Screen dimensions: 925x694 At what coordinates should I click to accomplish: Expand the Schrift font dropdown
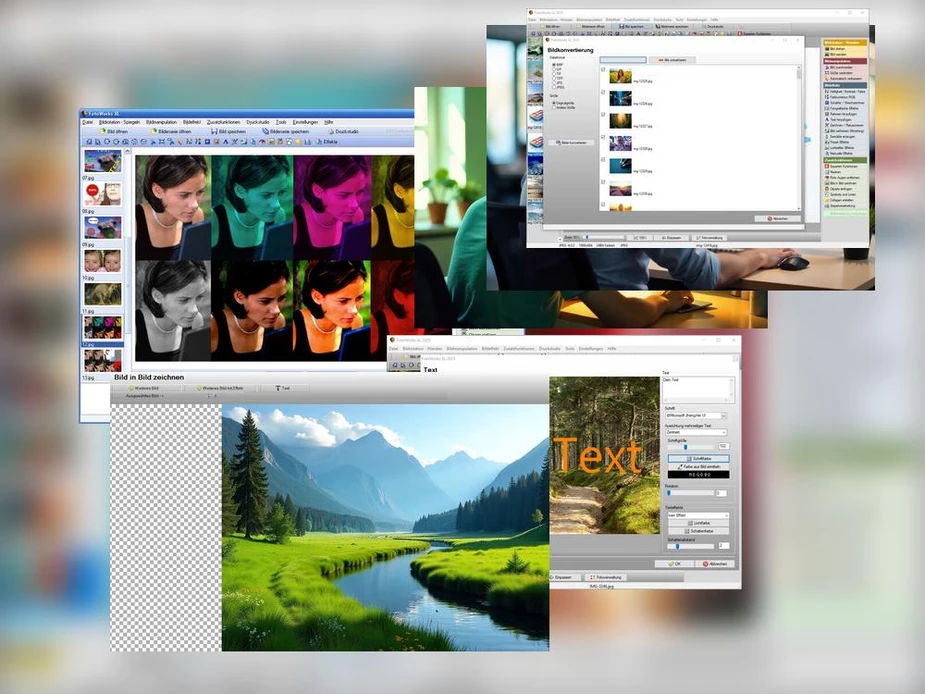(695, 415)
